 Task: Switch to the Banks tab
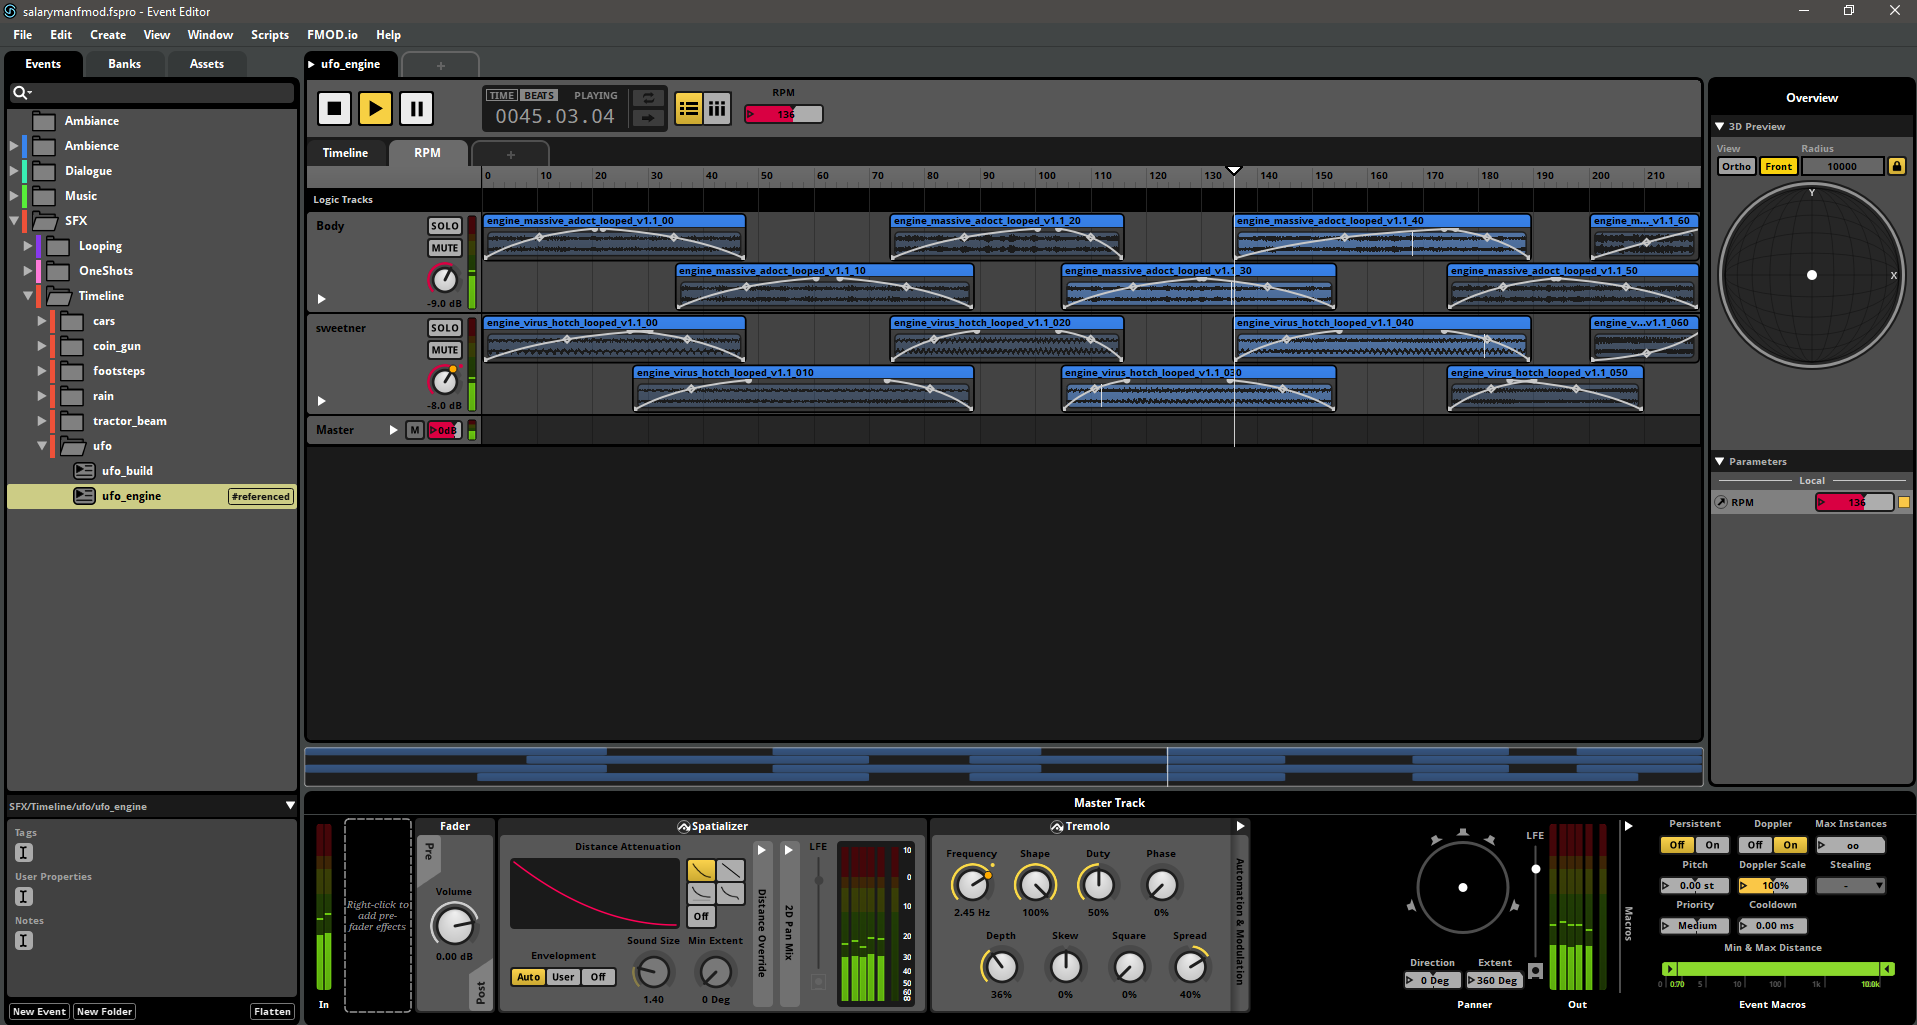(124, 64)
